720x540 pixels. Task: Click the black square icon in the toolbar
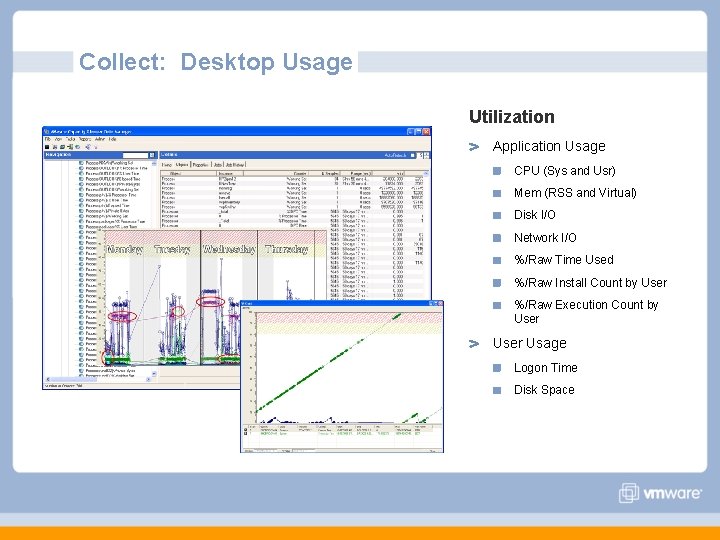coord(47,147)
